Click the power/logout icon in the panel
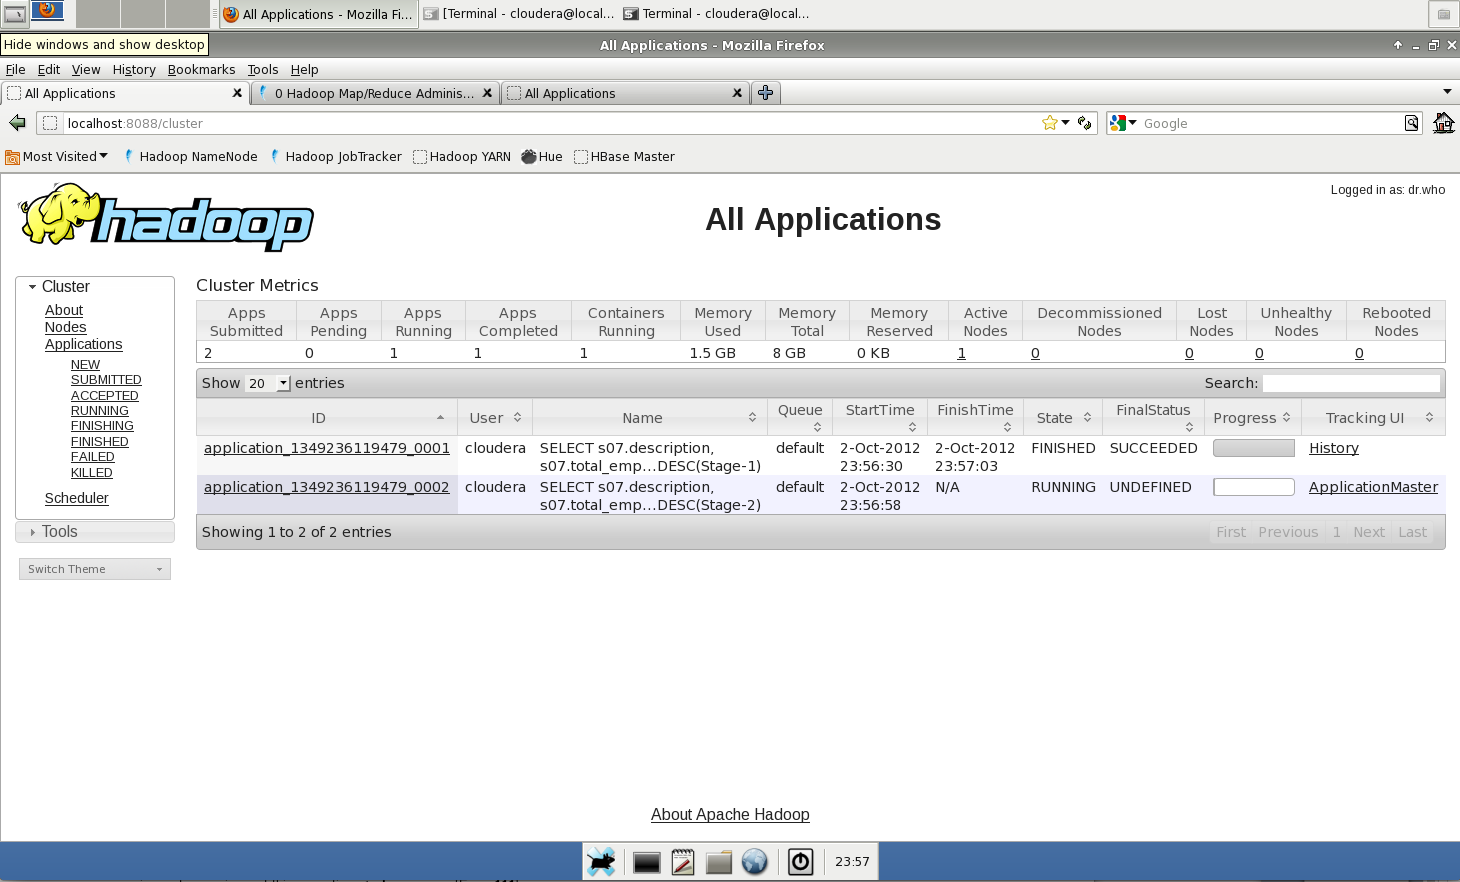This screenshot has width=1460, height=882. click(801, 862)
